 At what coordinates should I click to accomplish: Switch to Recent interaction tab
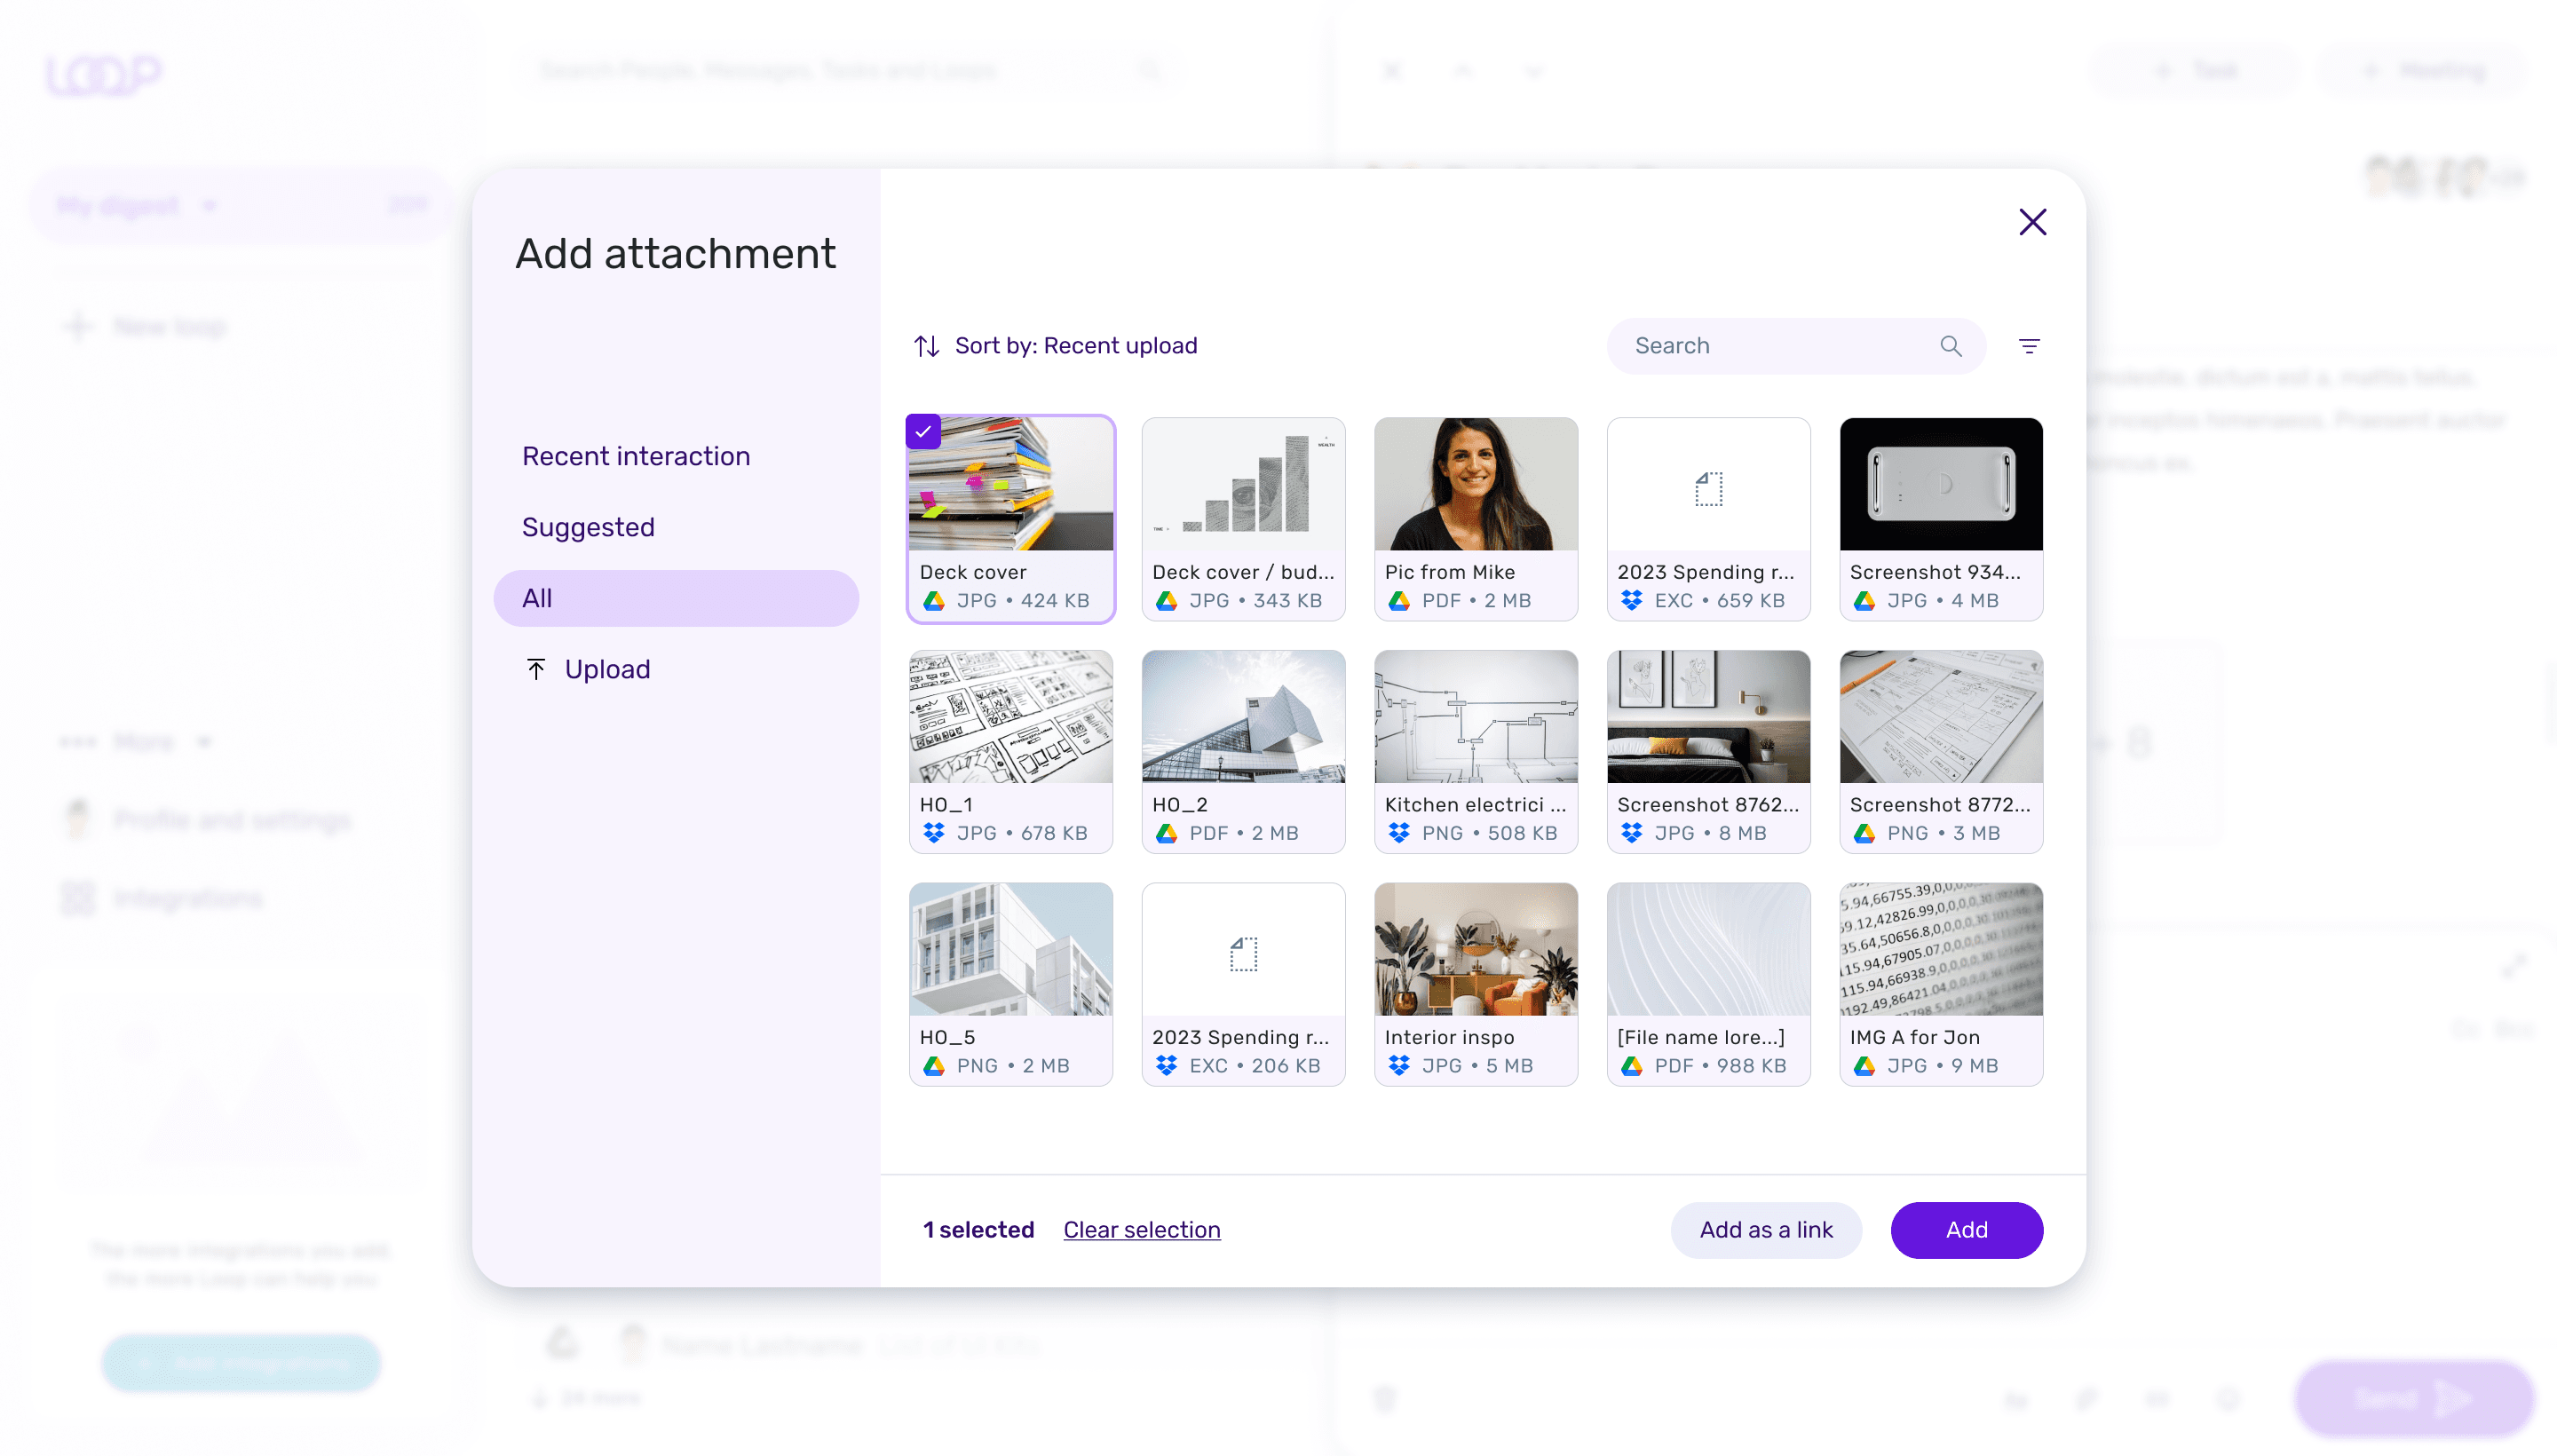[636, 456]
